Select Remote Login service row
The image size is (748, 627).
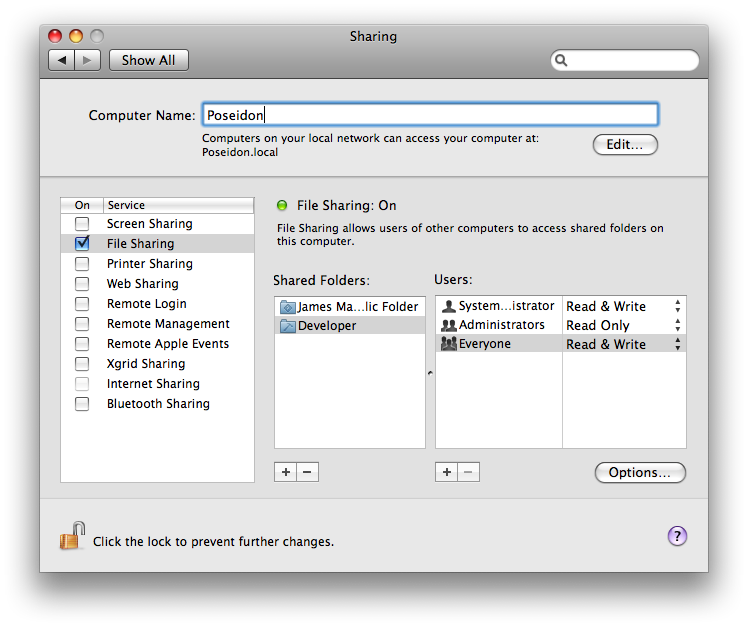[x=157, y=303]
